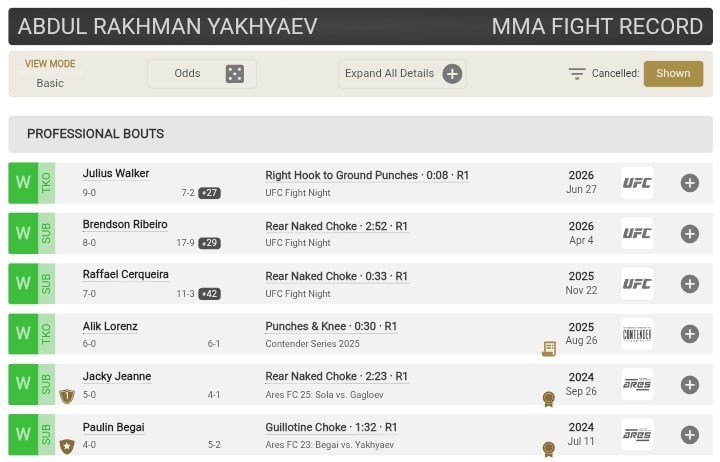Click the contract scroll icon on Alik Lorenz row
This screenshot has height=462, width=720.
click(549, 349)
